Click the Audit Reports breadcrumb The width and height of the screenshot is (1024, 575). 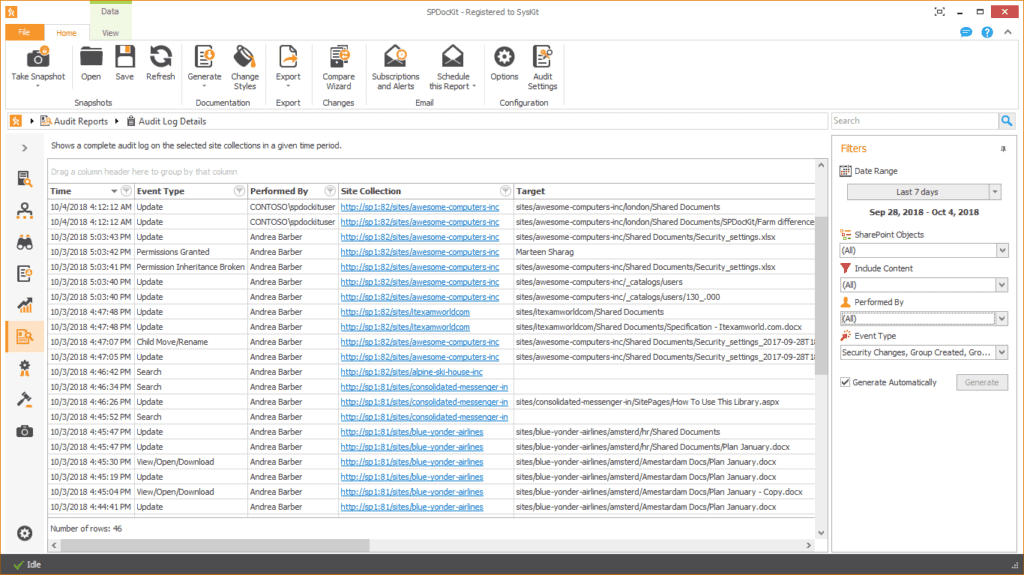click(x=74, y=121)
